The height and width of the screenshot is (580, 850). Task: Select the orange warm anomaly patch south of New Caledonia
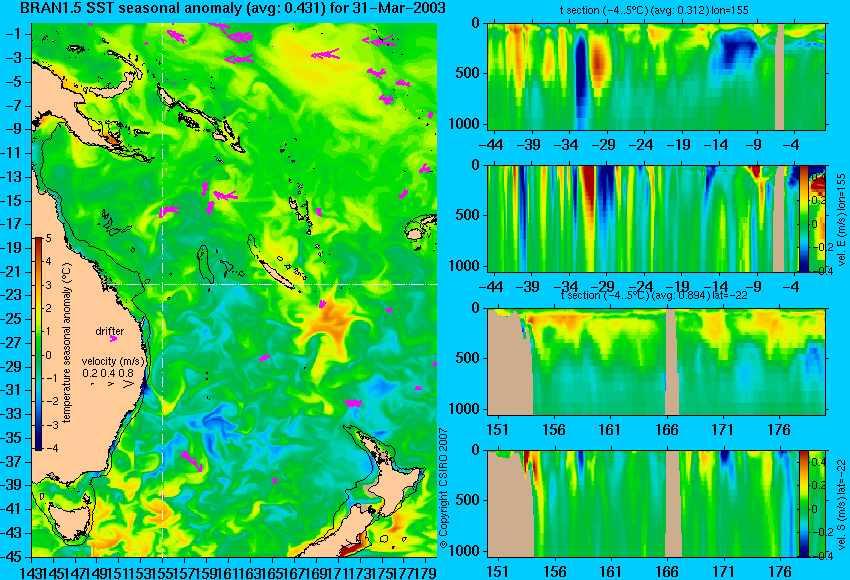(329, 324)
